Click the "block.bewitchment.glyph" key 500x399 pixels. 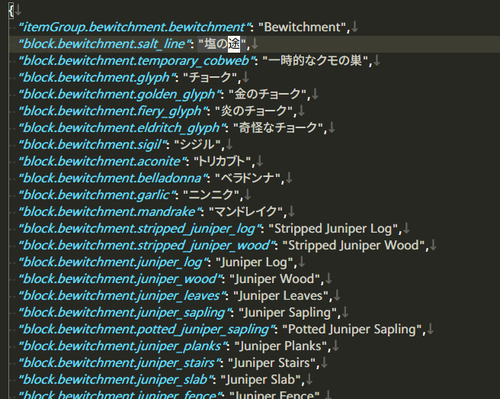click(97, 78)
